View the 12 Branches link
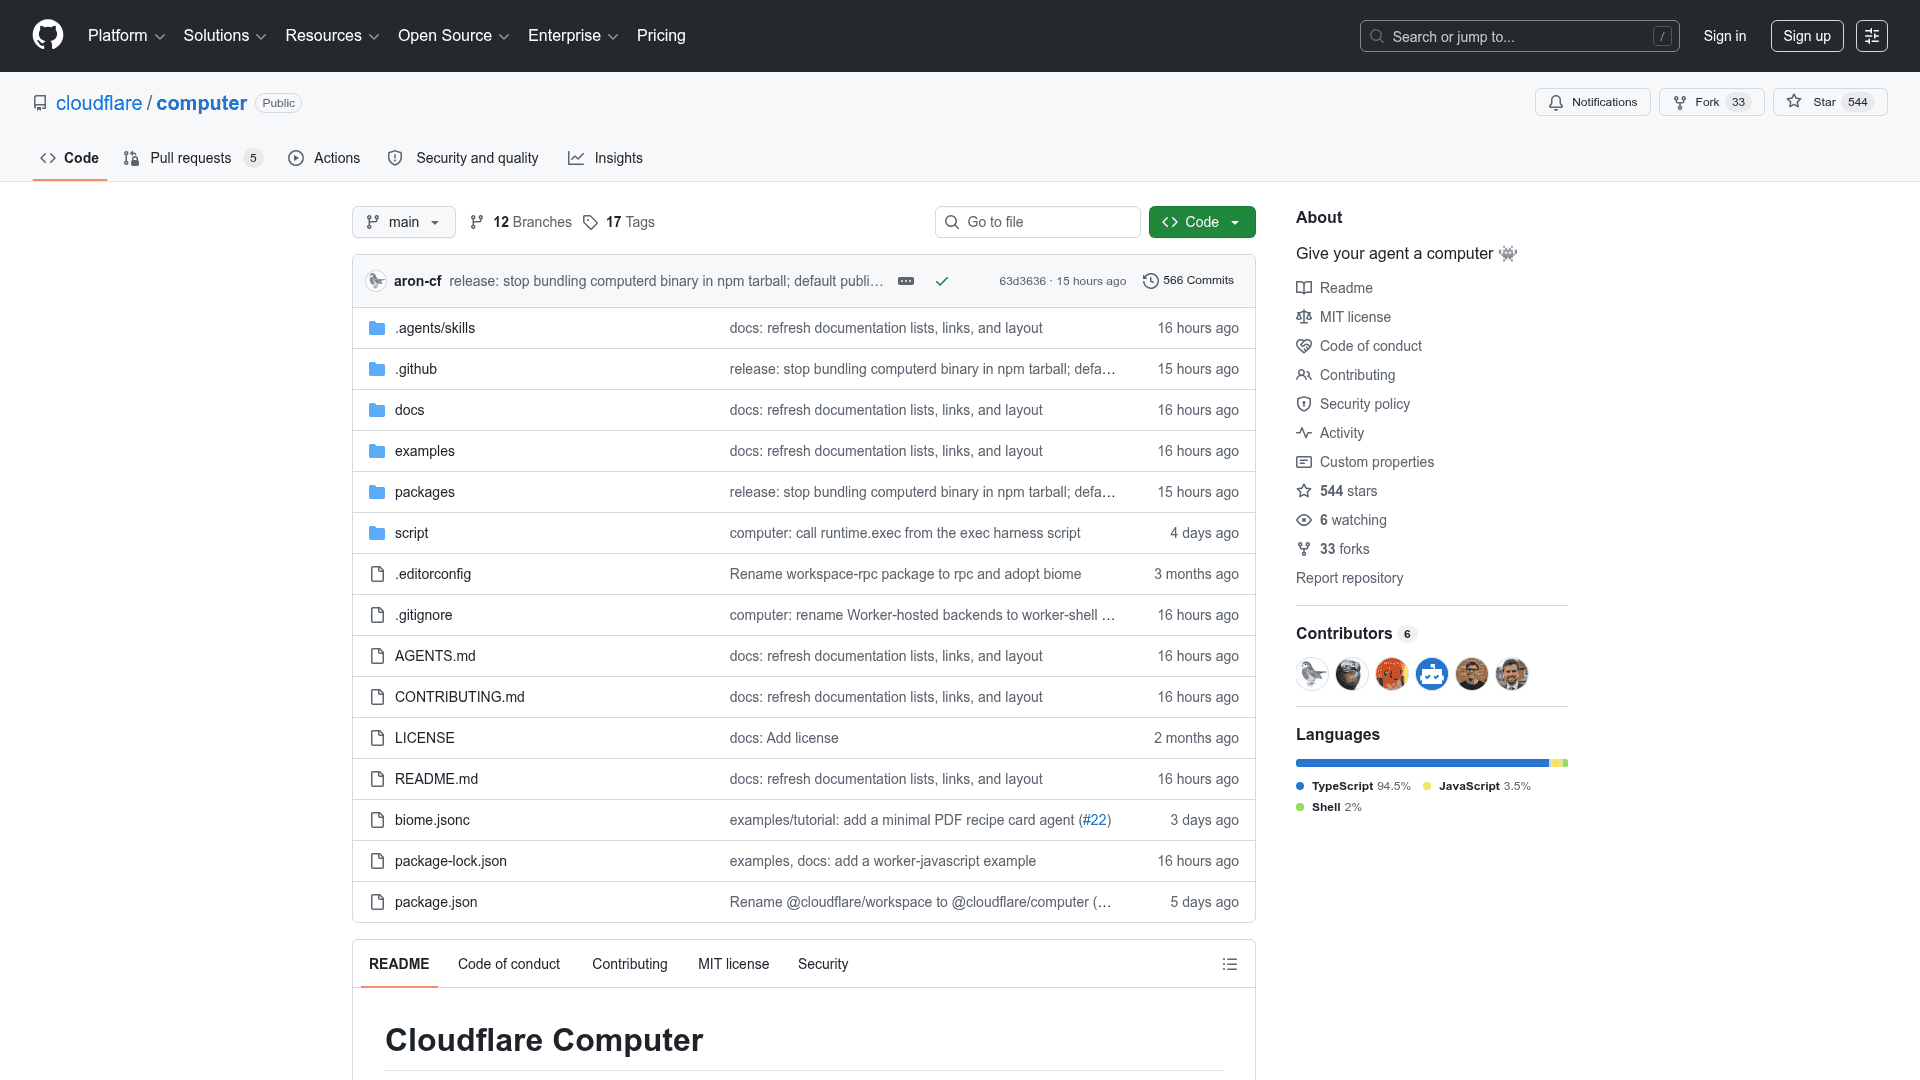Viewport: 1920px width, 1080px height. pyautogui.click(x=521, y=222)
